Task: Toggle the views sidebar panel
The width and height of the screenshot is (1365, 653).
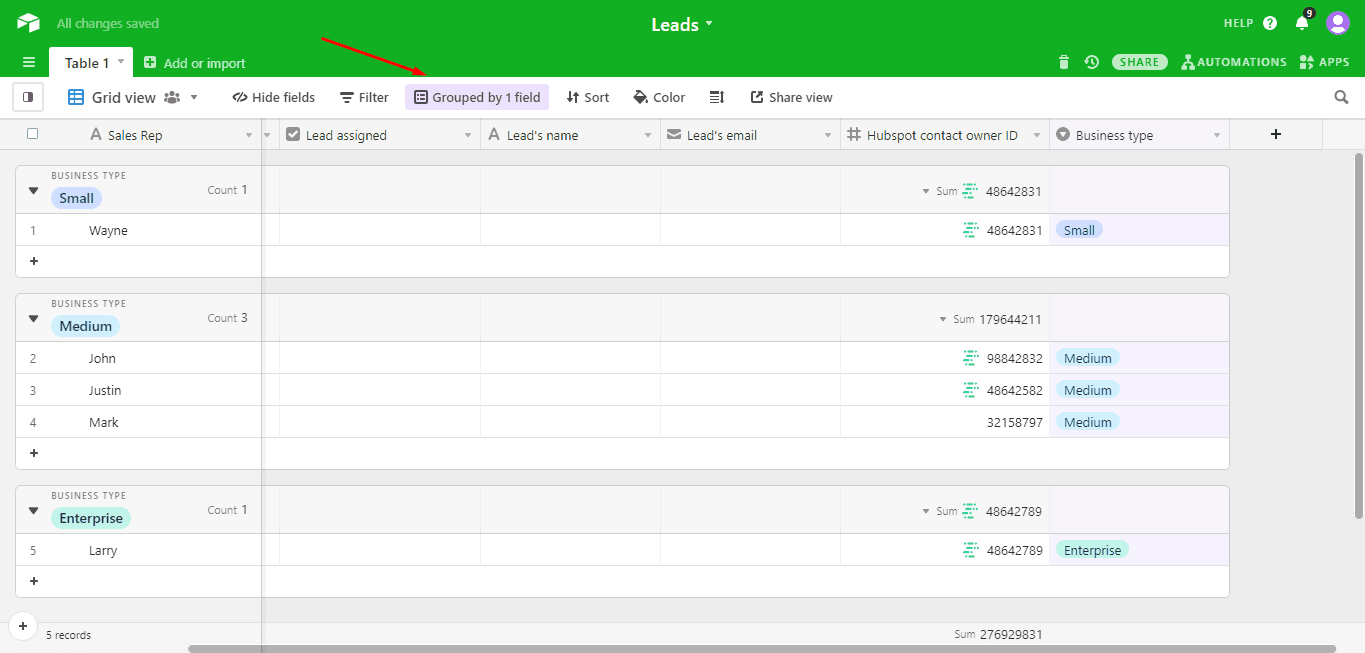Action: coord(28,97)
